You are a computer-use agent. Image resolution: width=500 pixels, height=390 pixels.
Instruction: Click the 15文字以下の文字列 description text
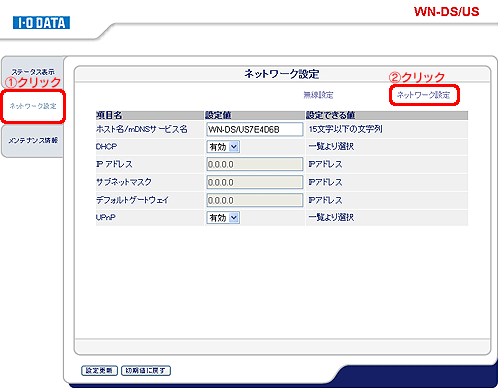pos(345,129)
